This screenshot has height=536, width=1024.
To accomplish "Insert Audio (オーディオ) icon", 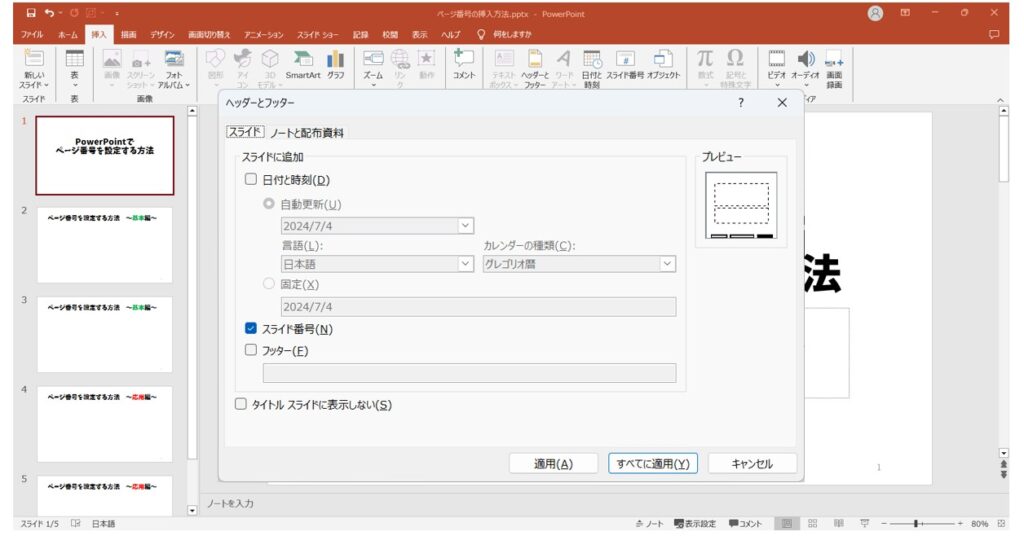I will click(806, 59).
